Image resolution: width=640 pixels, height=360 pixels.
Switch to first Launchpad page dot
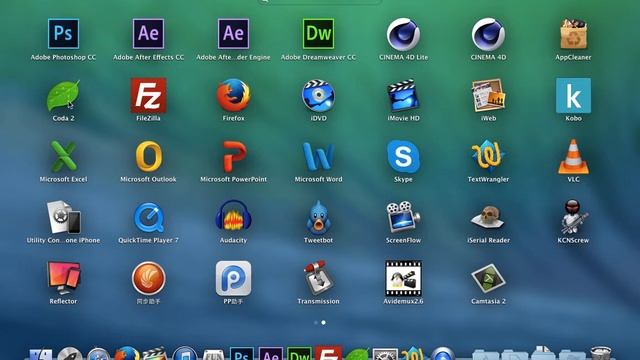pos(316,322)
